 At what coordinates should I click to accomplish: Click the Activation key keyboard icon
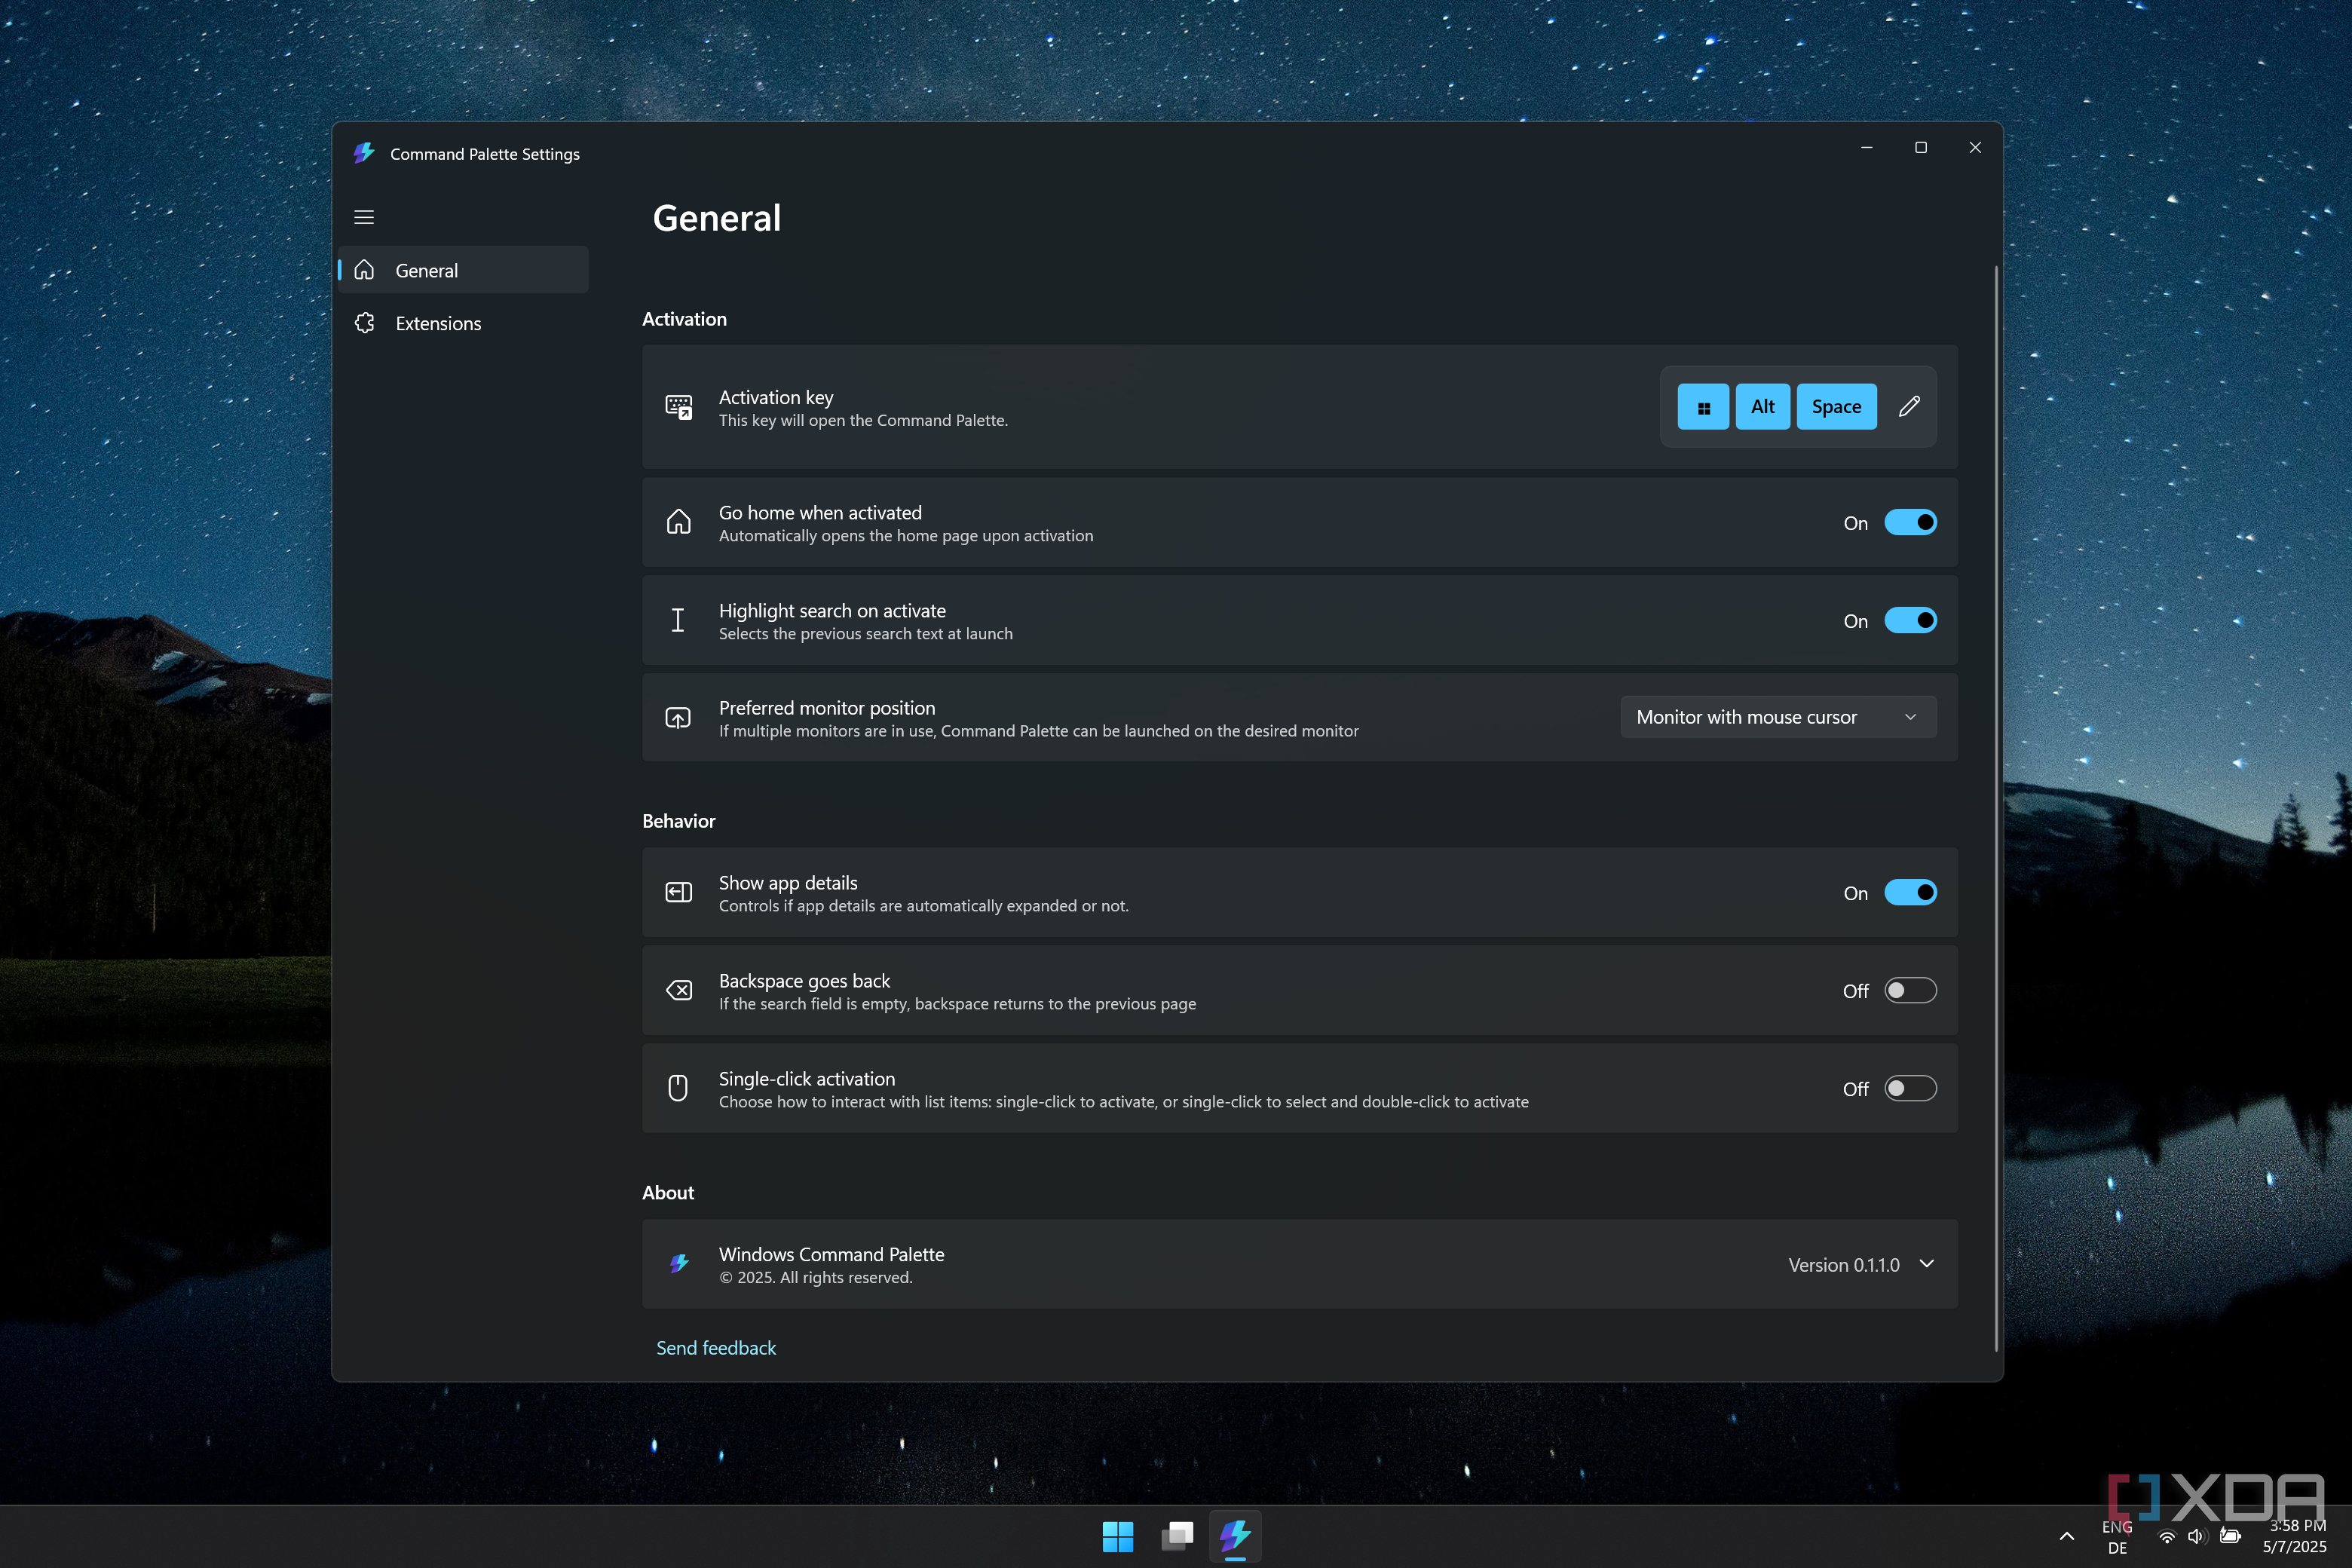(678, 406)
